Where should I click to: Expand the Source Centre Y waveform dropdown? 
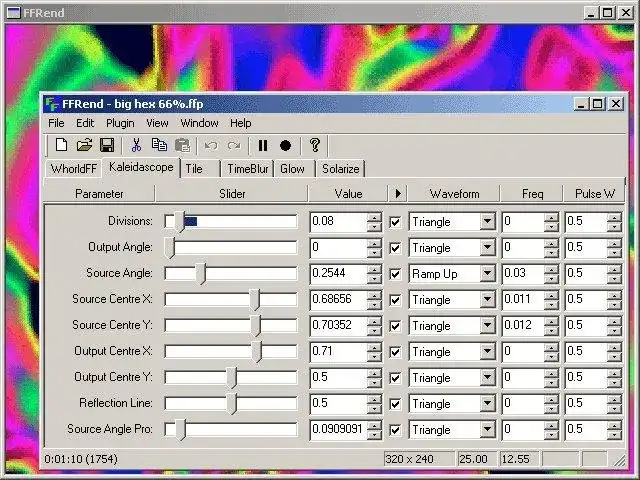click(x=487, y=326)
